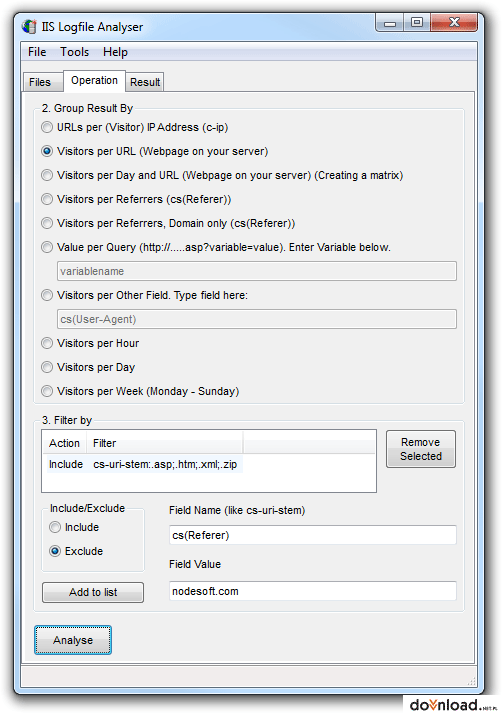Open the File menu

point(37,52)
